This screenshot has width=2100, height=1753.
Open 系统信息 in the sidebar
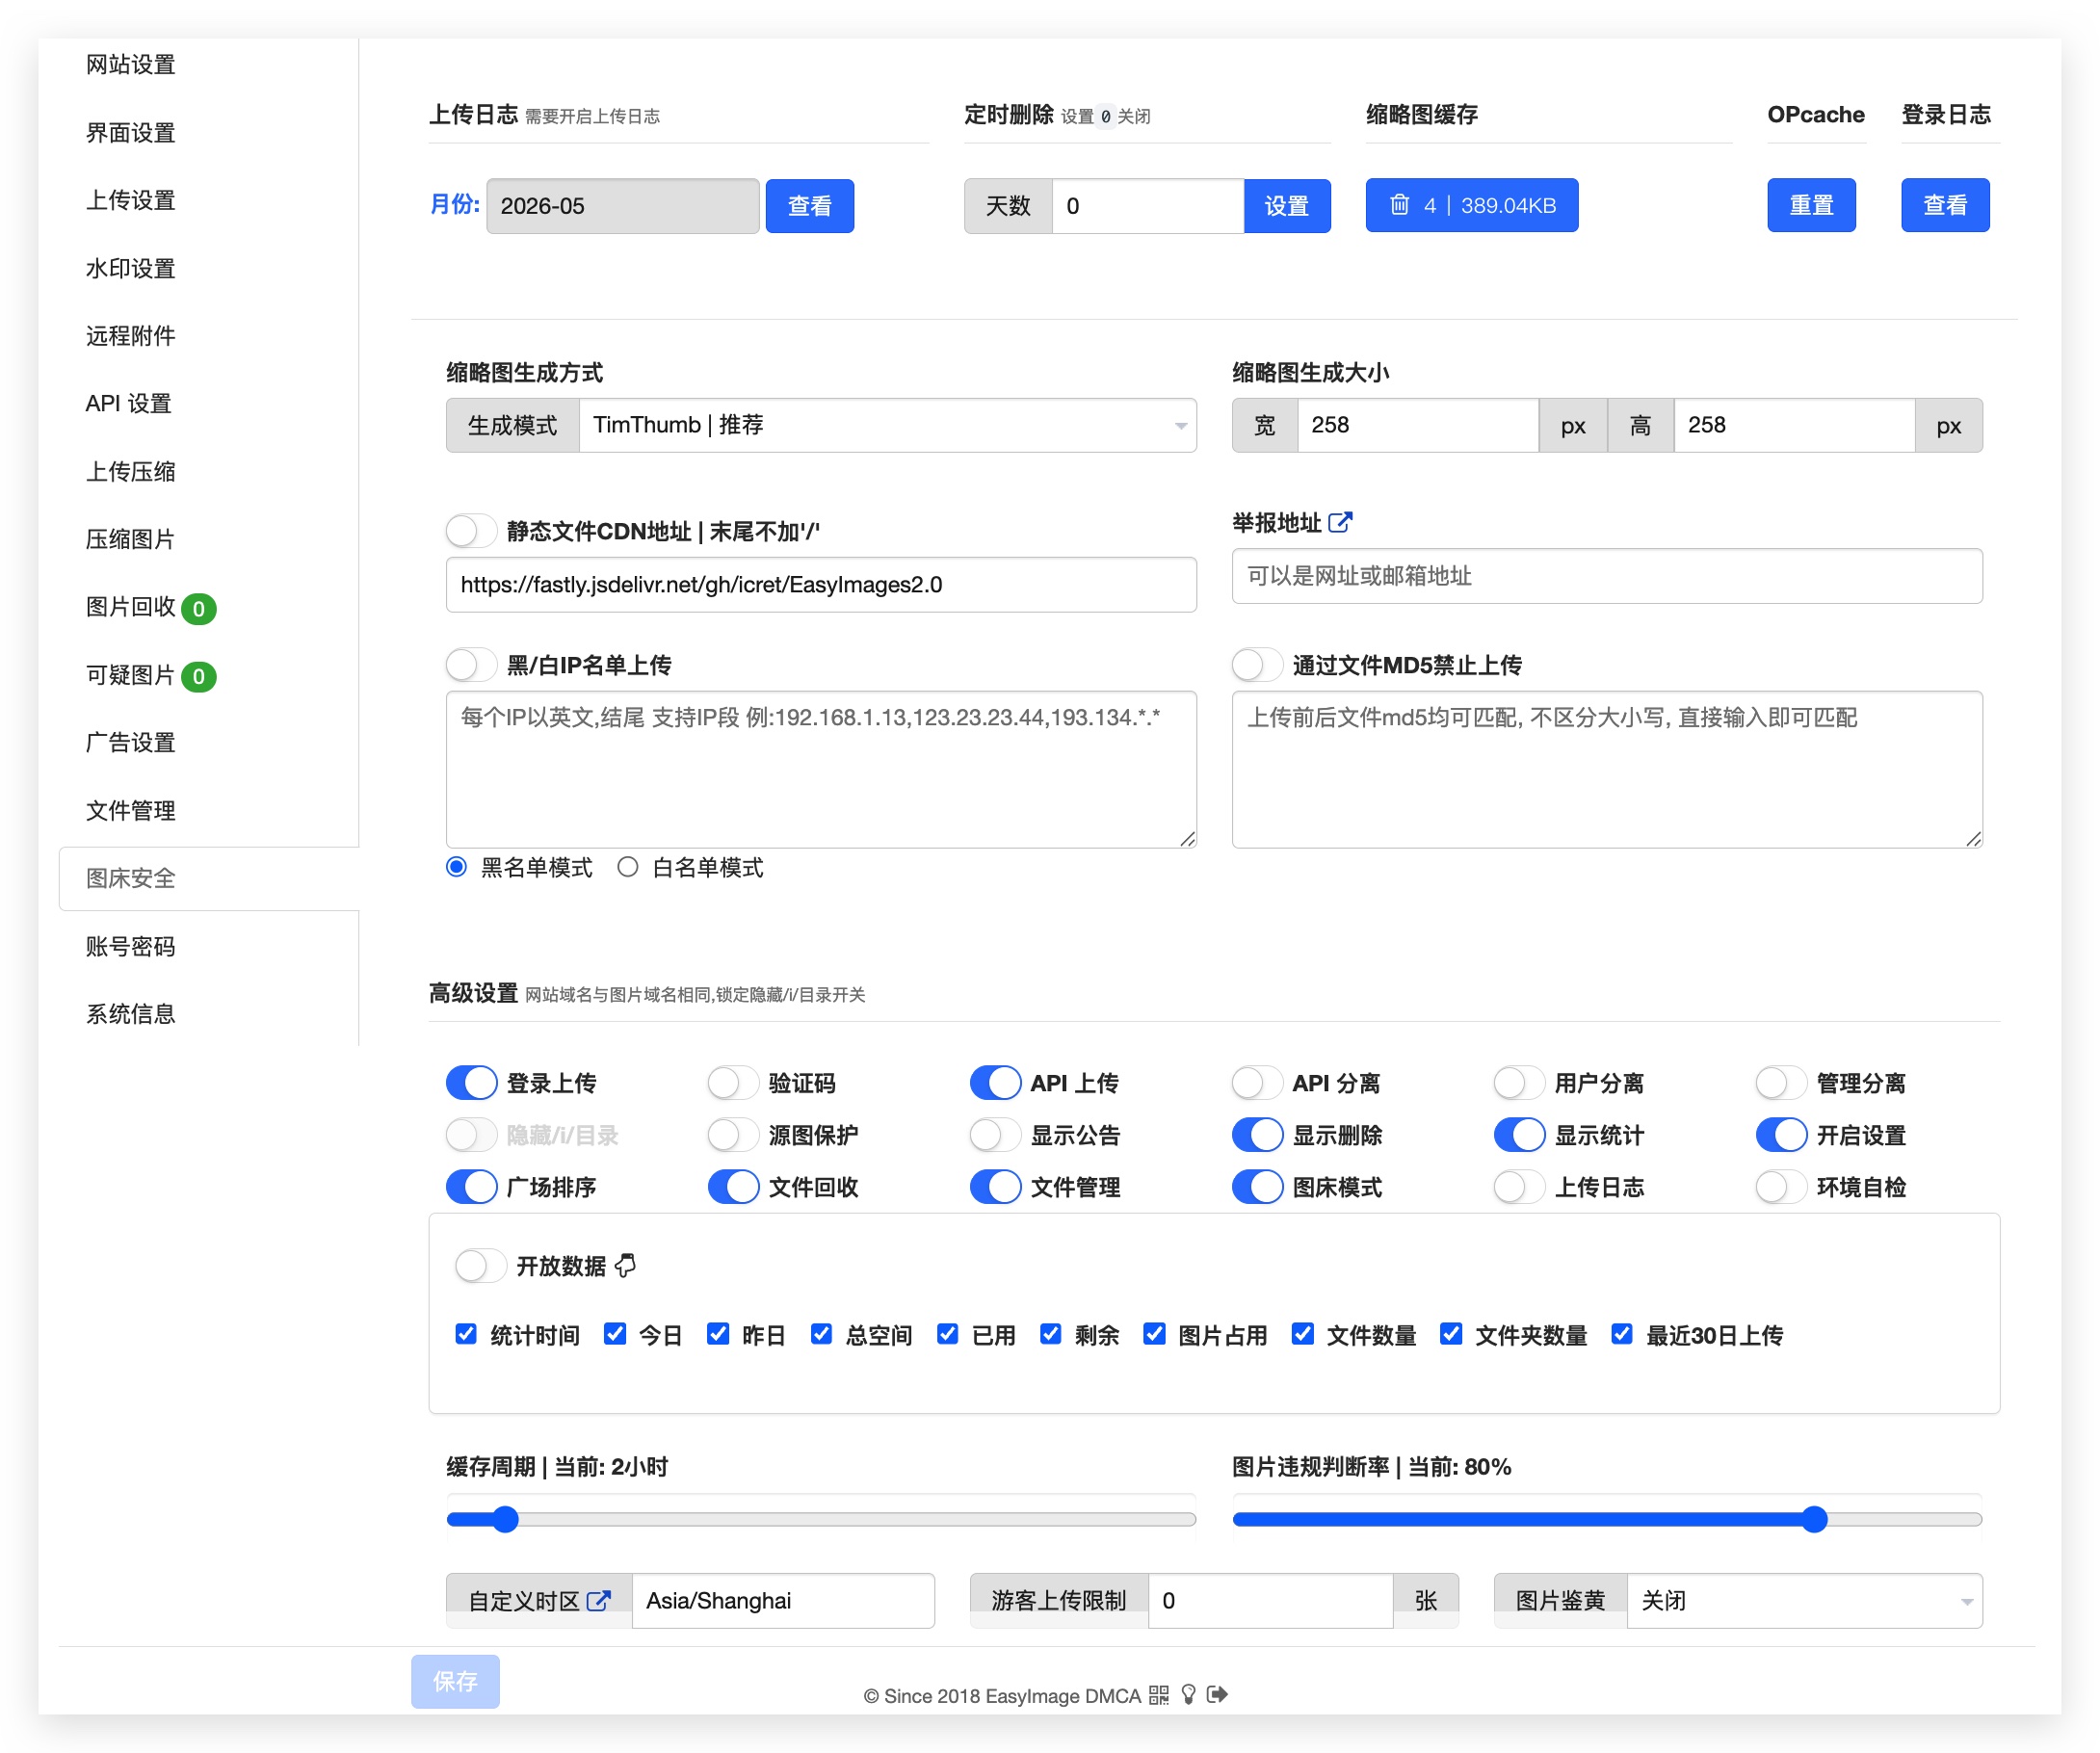pyautogui.click(x=131, y=1014)
